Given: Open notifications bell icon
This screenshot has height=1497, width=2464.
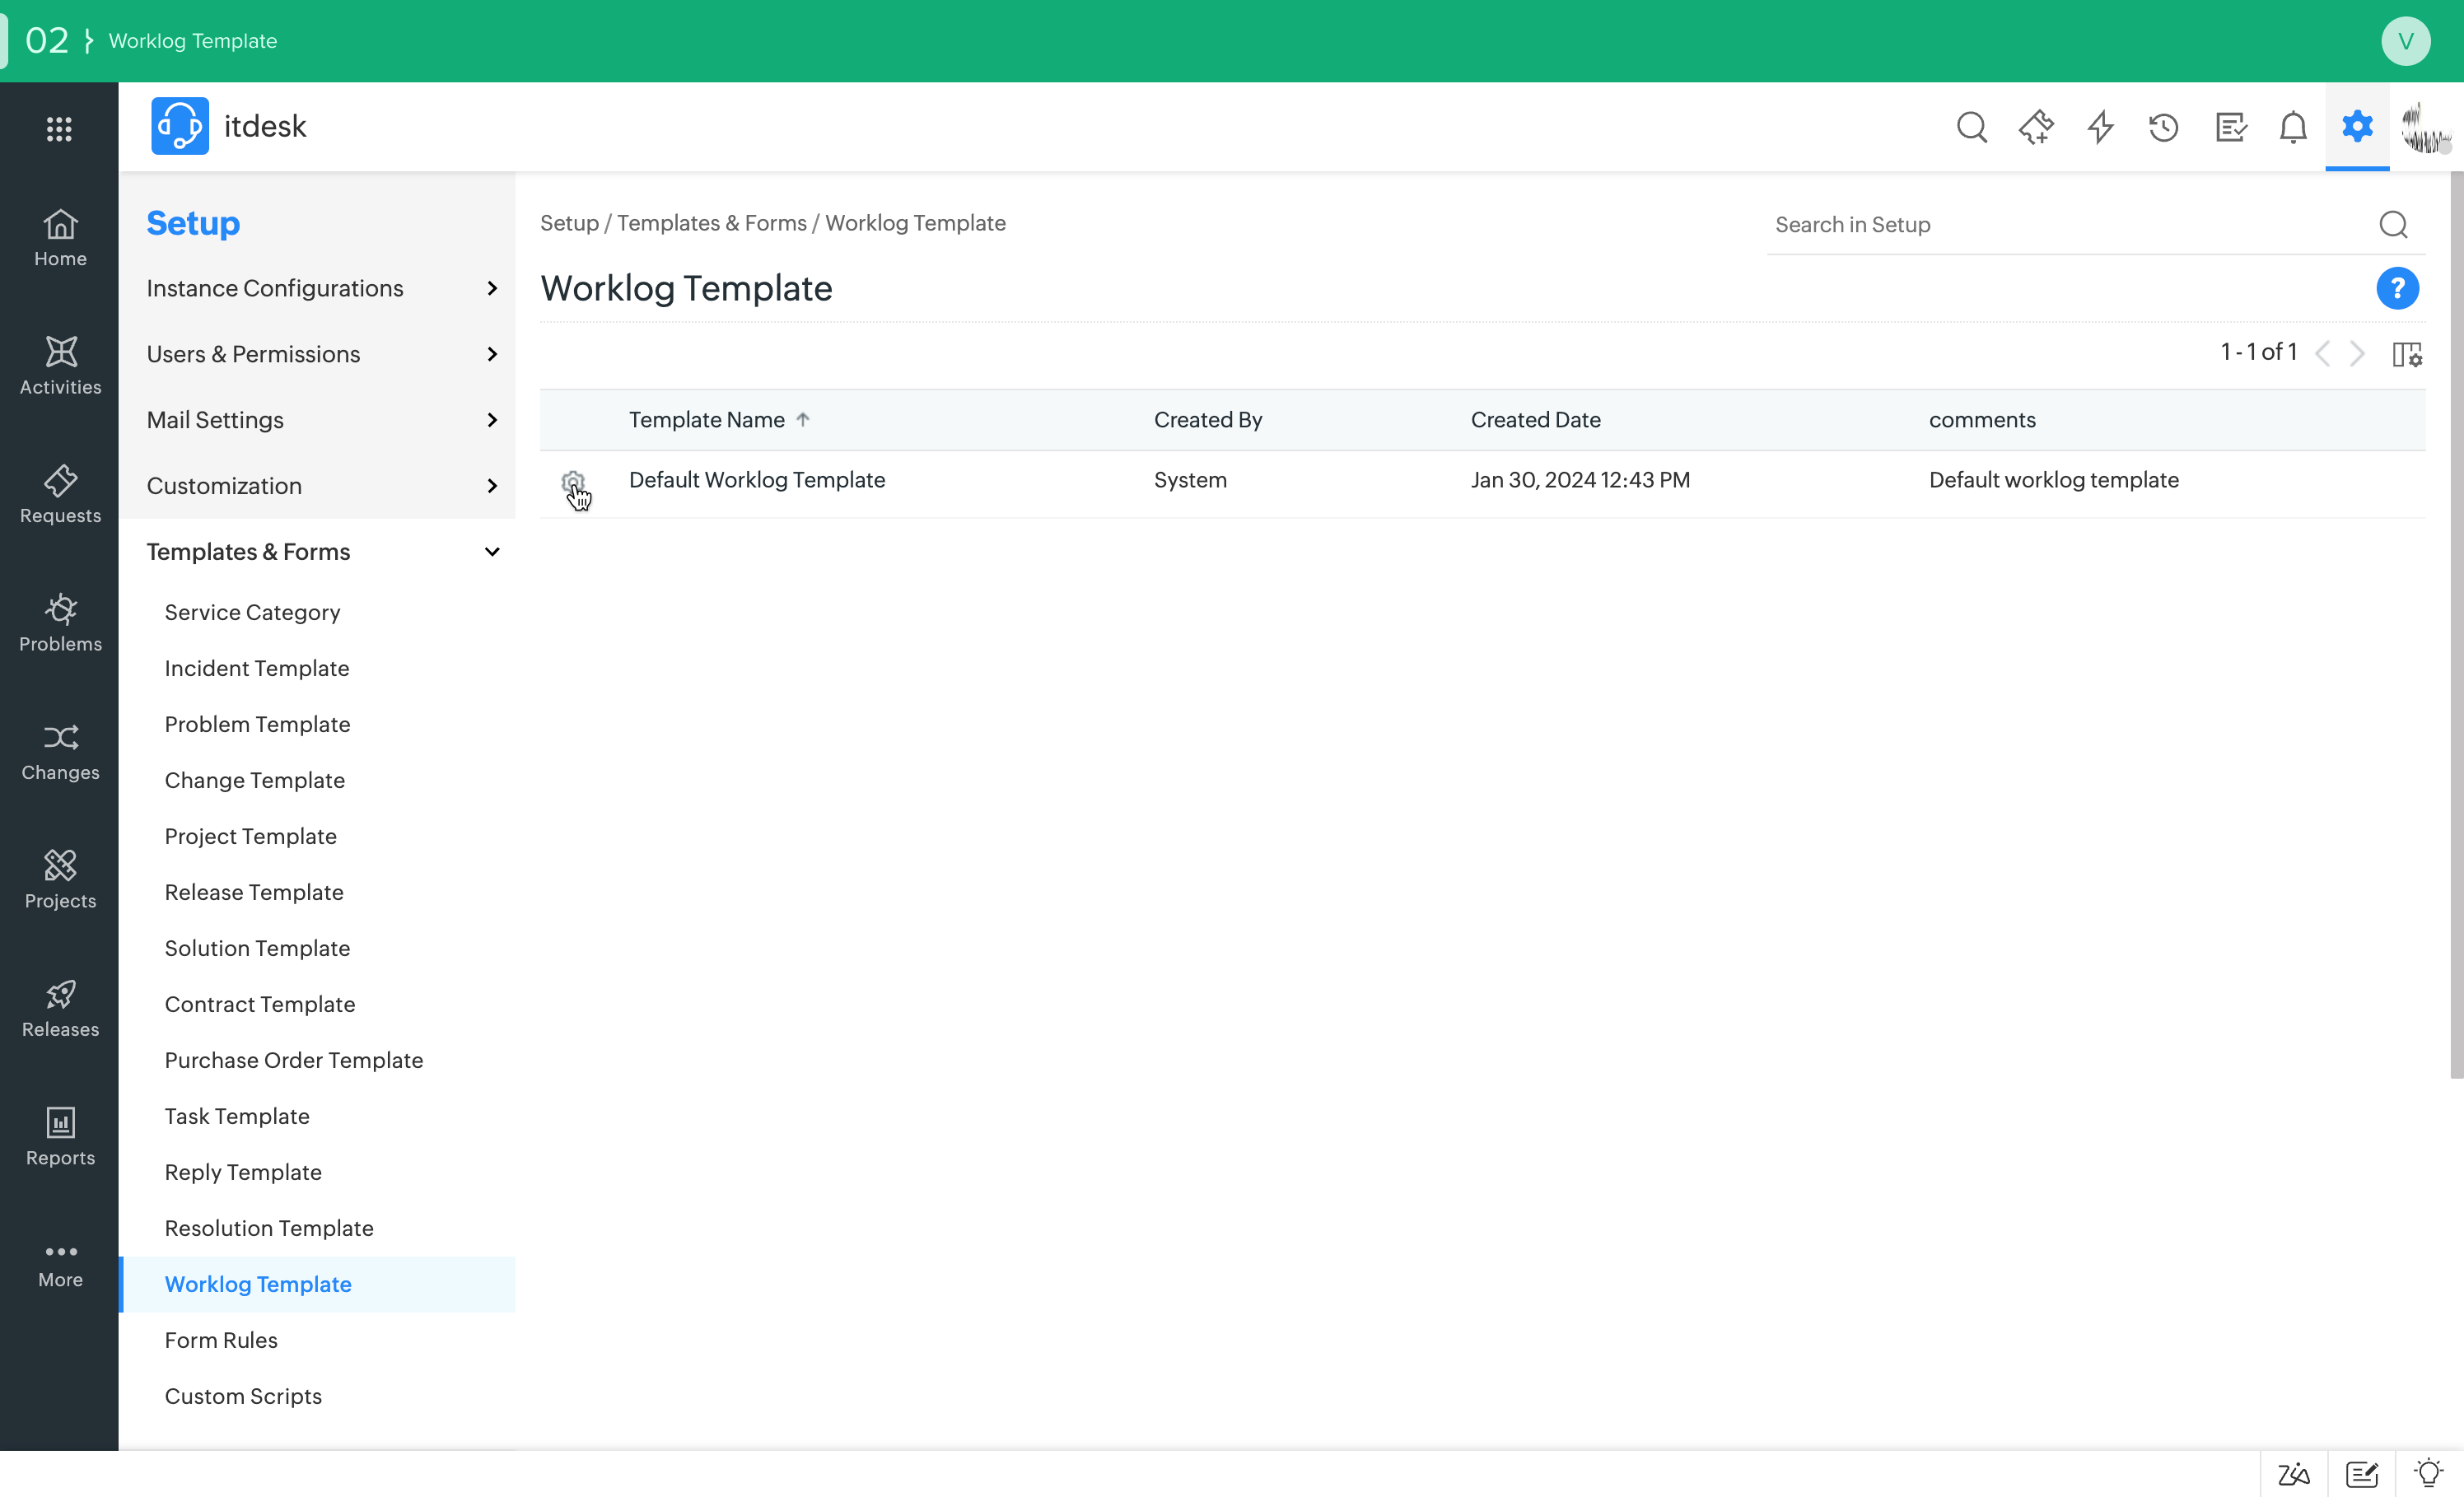Looking at the screenshot, I should click(2293, 127).
